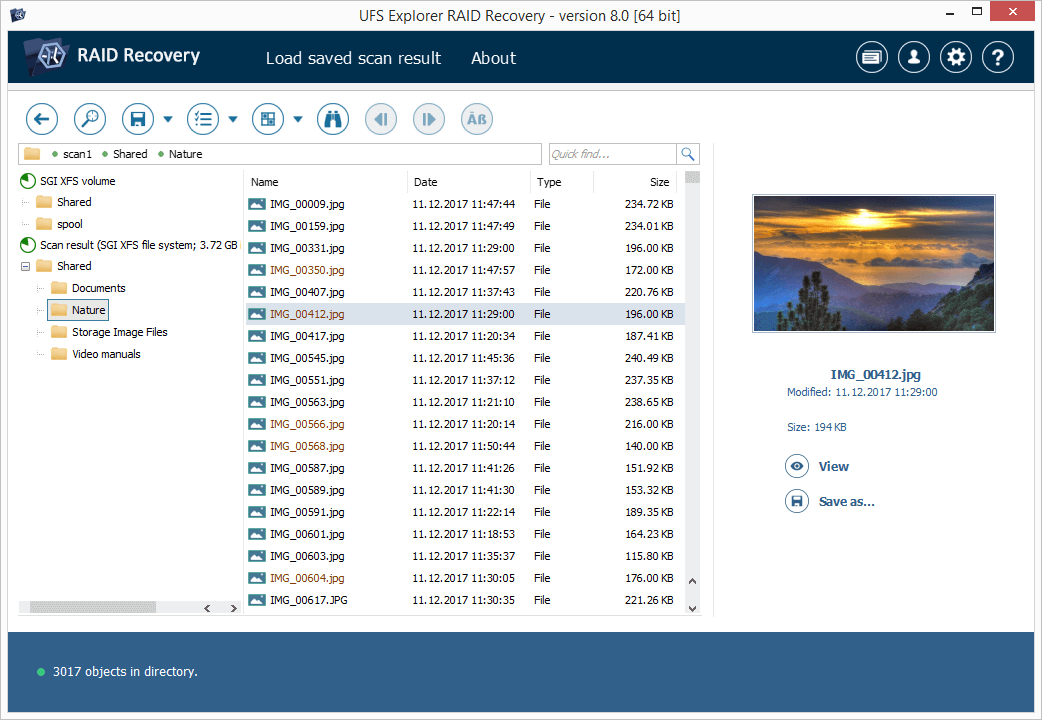Open the About menu
Screen dimensions: 1042x720
pos(493,58)
